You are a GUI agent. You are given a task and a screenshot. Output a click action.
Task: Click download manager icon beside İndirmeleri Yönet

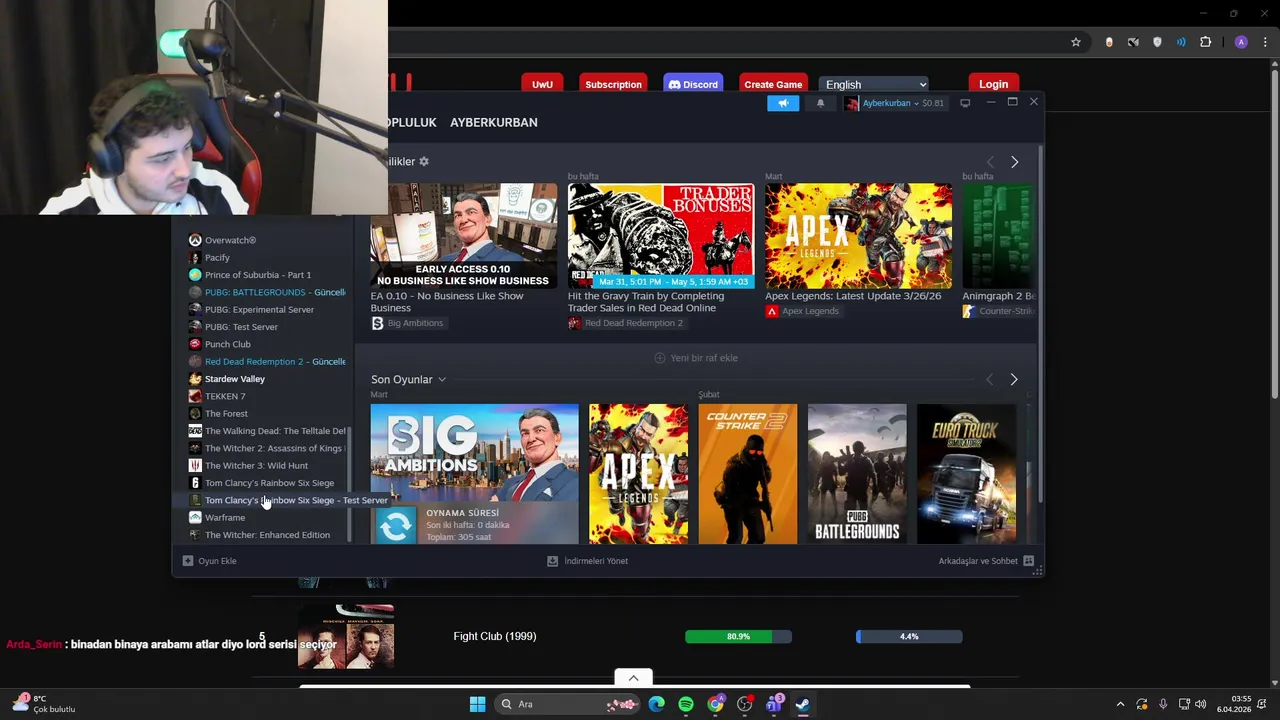(x=552, y=561)
